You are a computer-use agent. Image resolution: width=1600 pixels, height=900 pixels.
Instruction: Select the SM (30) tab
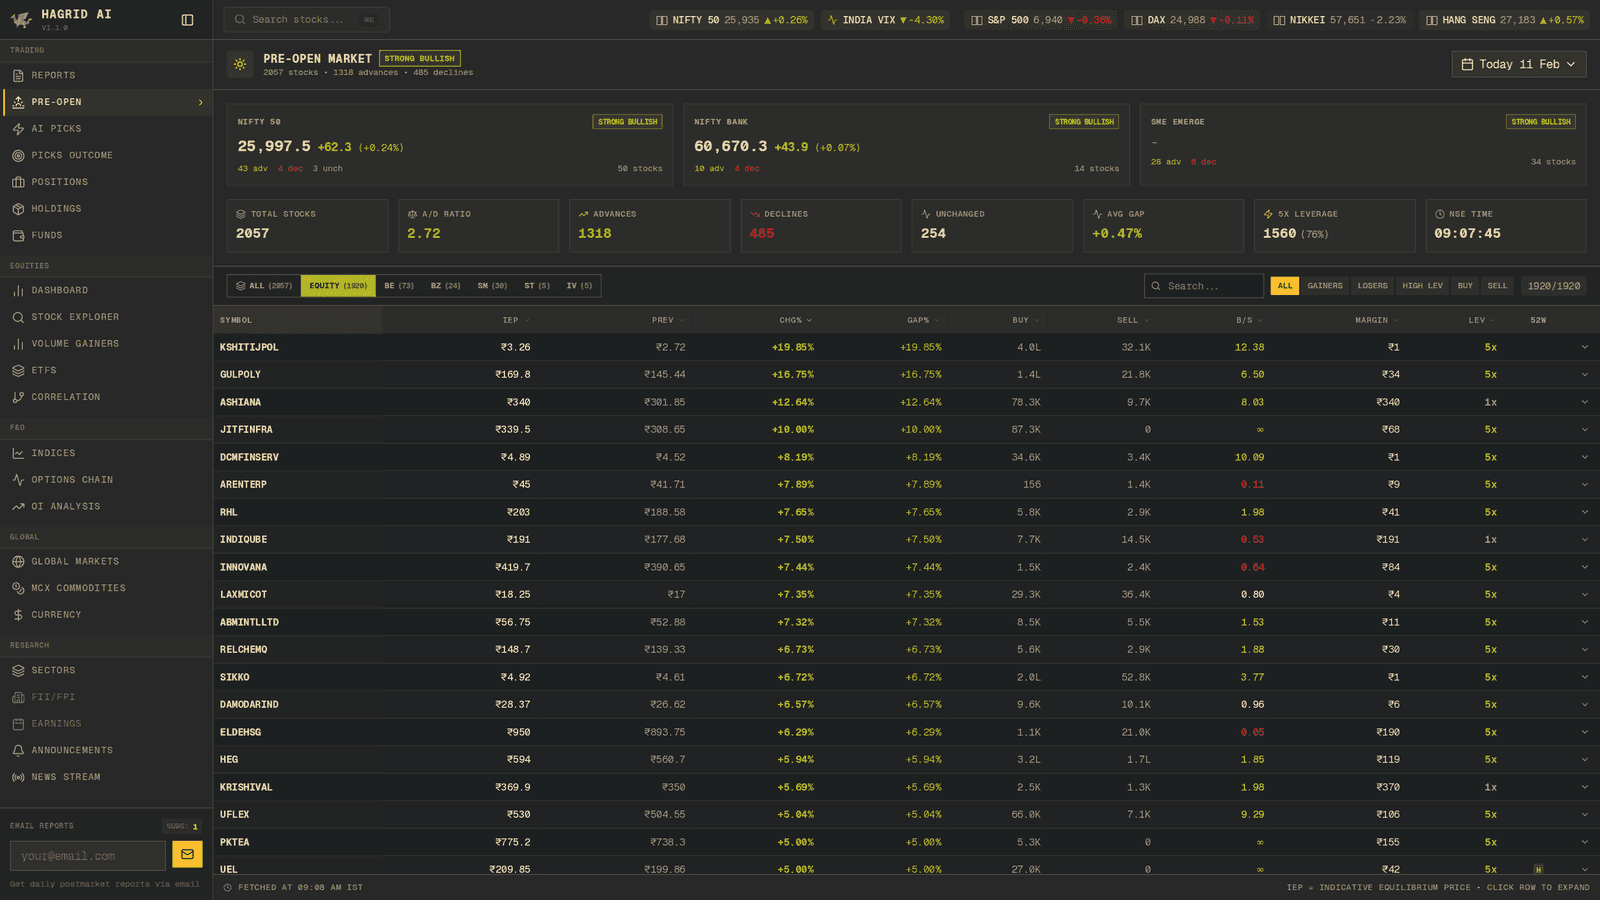click(492, 286)
